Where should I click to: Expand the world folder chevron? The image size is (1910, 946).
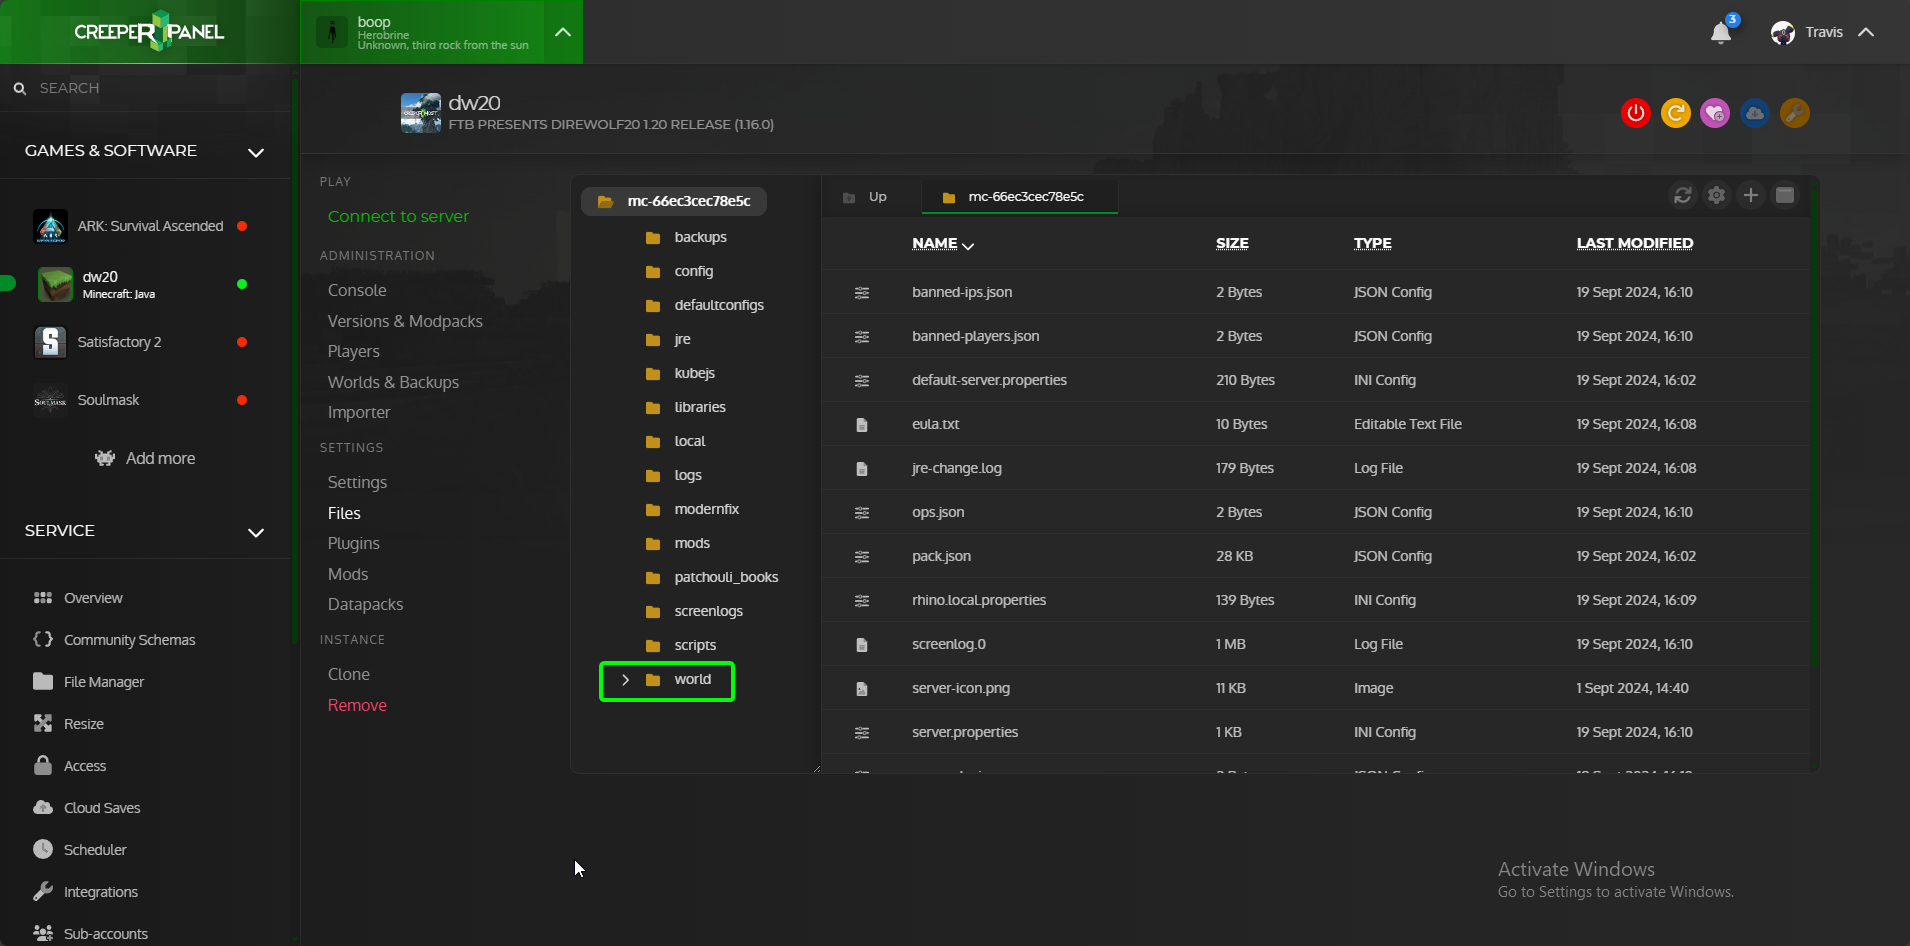coord(626,680)
